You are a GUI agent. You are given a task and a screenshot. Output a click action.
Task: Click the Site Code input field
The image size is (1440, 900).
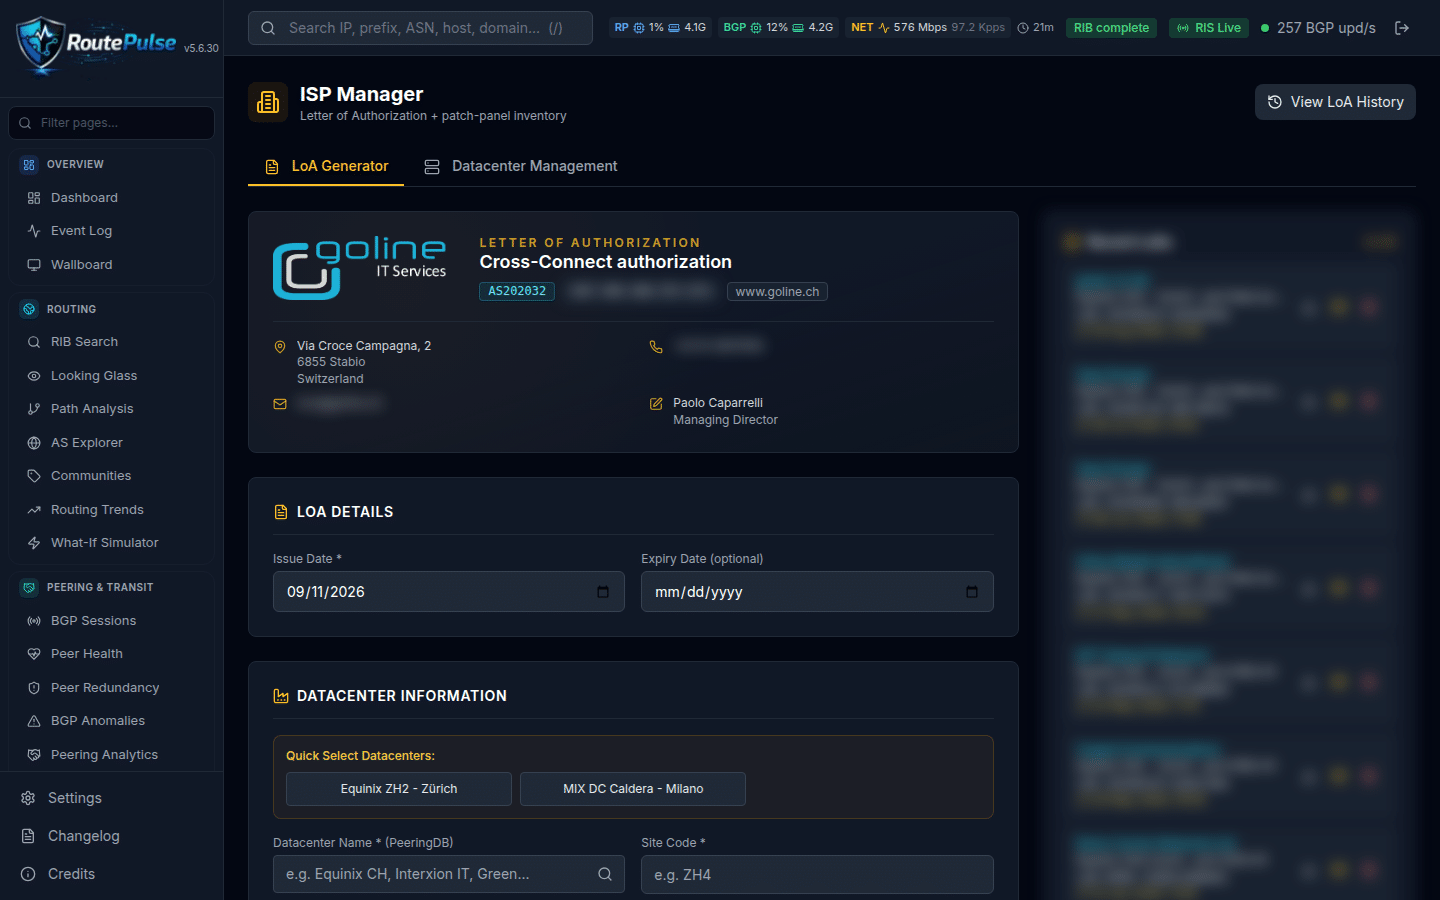click(x=817, y=875)
